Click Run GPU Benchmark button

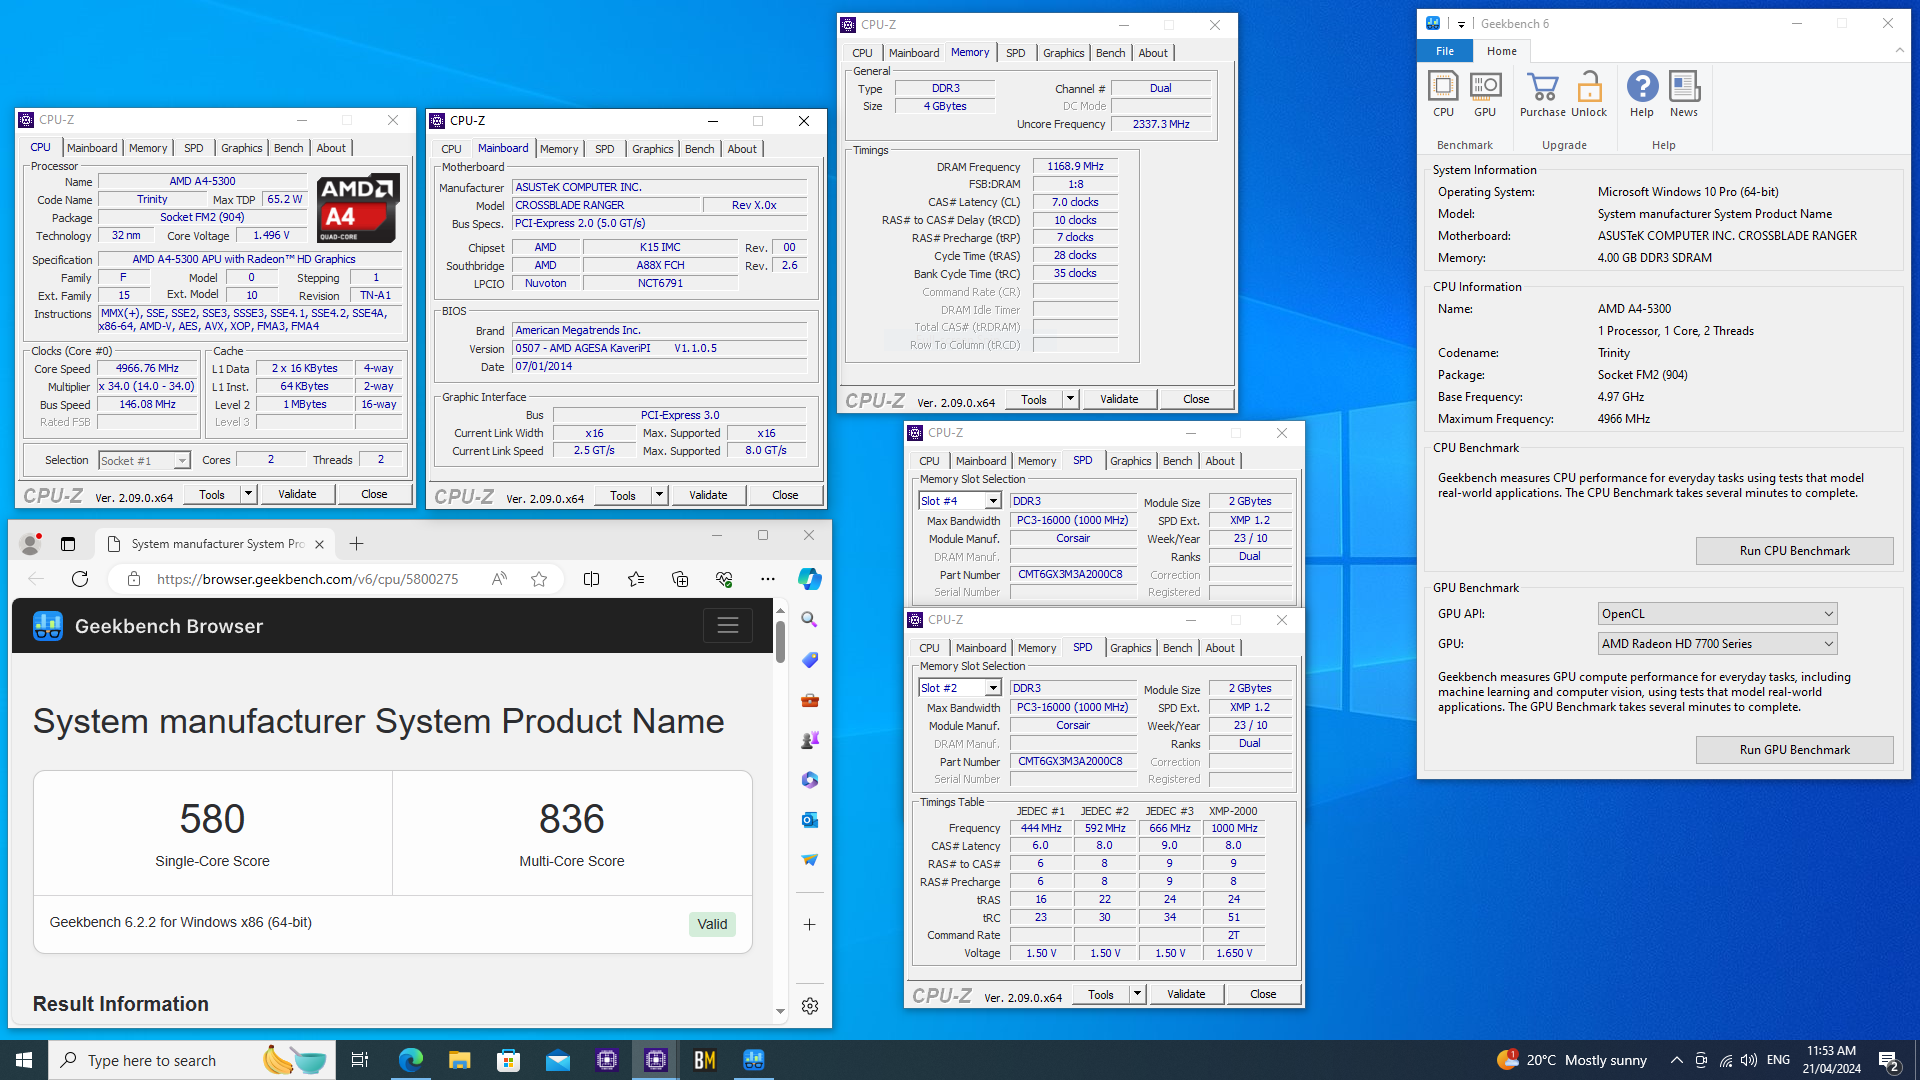click(1794, 750)
